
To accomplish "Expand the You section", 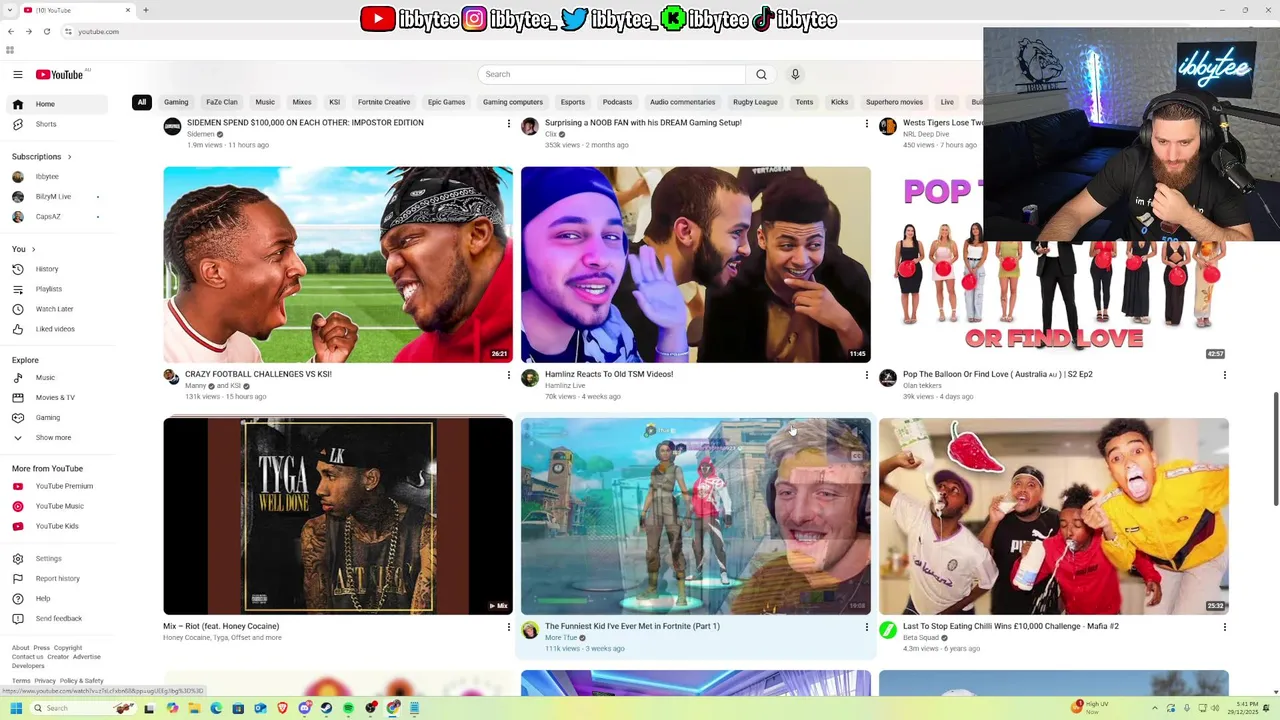I will (x=24, y=249).
